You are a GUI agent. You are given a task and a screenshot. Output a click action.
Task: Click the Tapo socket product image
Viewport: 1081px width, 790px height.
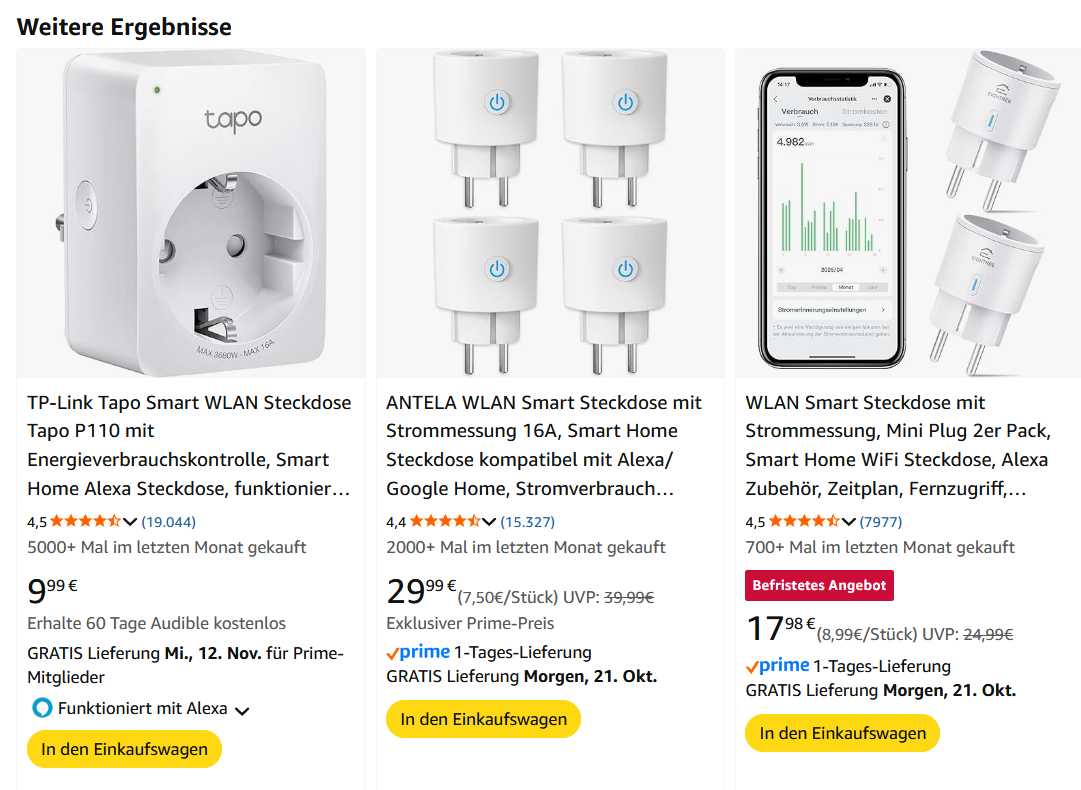pos(190,212)
